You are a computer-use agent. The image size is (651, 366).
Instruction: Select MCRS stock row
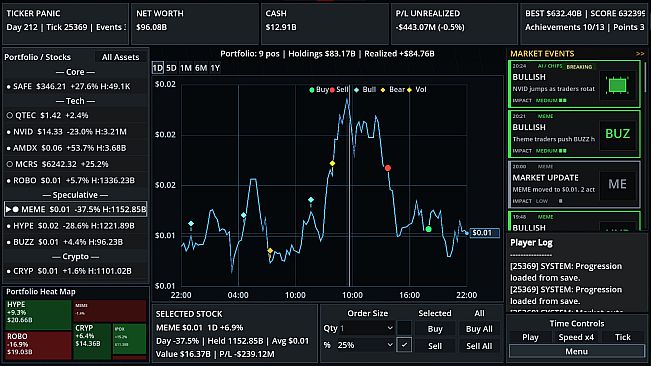tap(76, 164)
